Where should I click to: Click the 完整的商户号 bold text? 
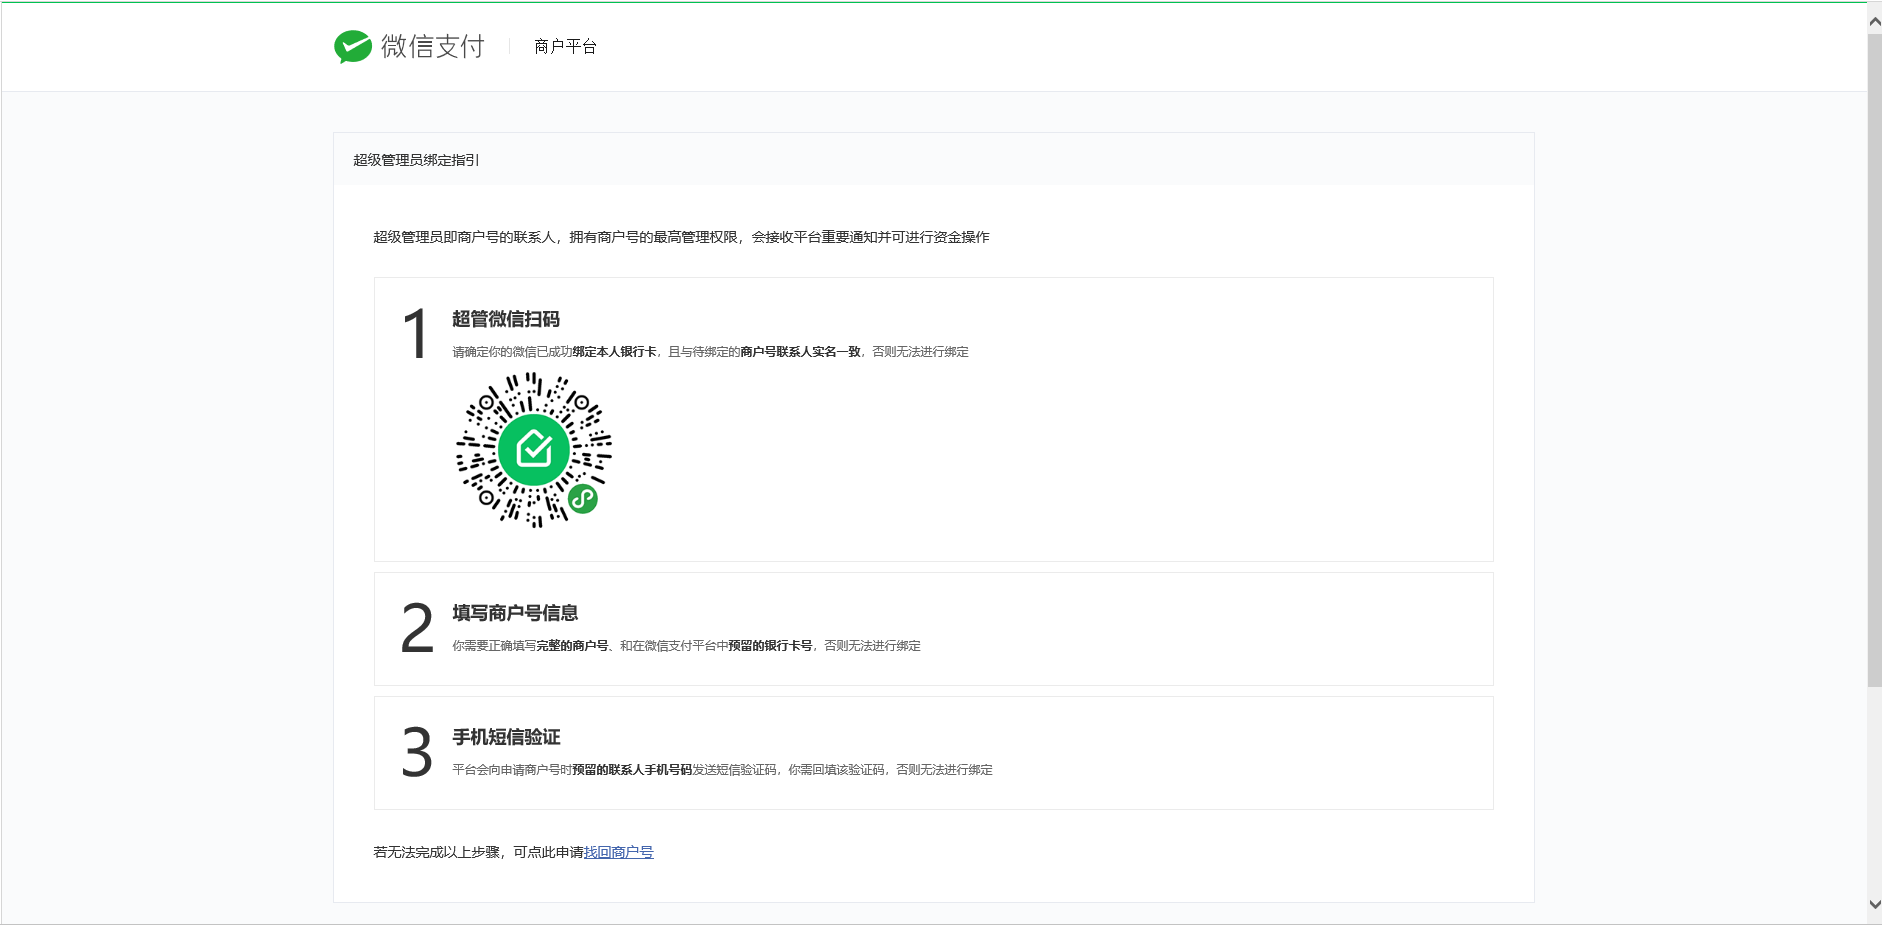click(x=572, y=646)
